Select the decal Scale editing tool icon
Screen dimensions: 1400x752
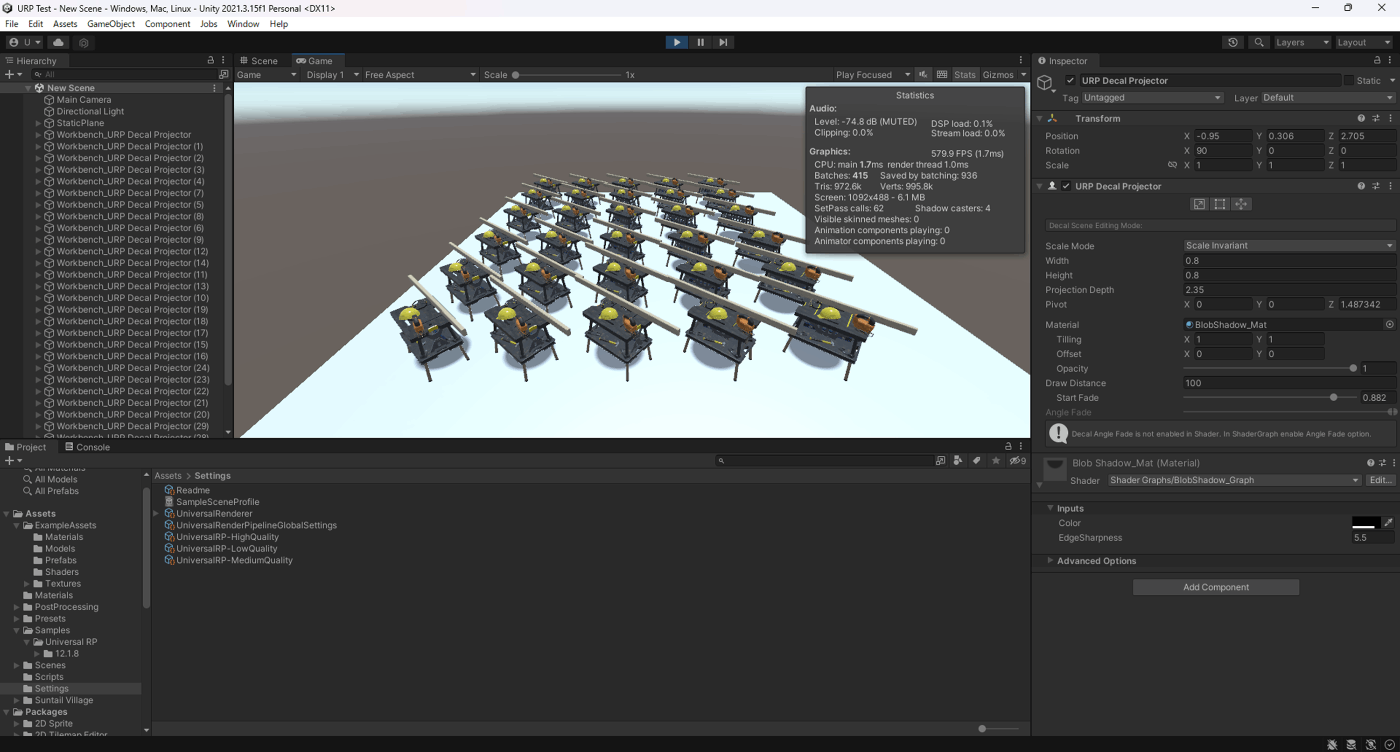coord(1199,204)
